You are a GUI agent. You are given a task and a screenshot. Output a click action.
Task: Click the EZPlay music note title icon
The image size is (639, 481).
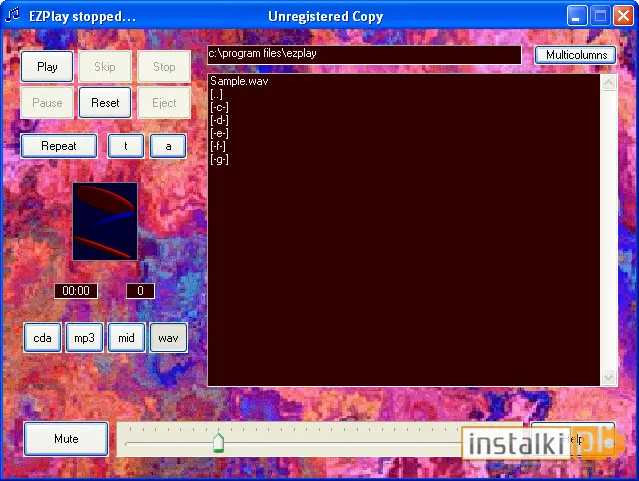point(12,15)
